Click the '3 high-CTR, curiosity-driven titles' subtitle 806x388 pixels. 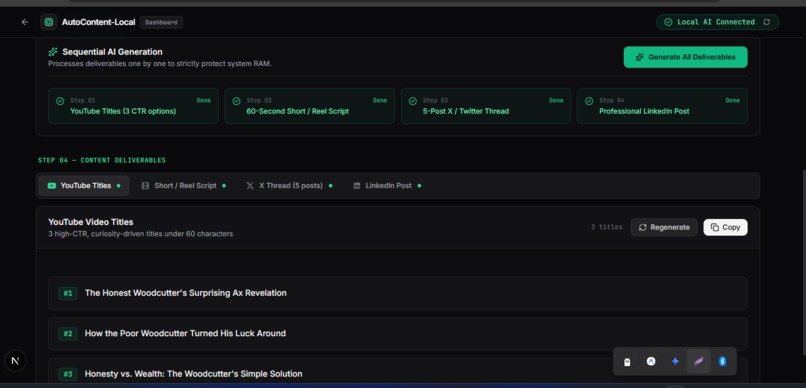140,234
